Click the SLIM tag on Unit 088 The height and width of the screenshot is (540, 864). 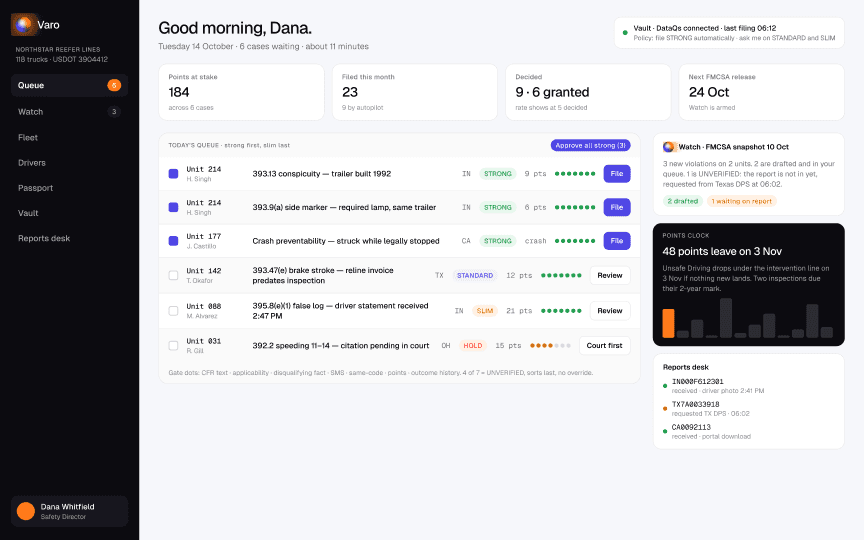coord(485,311)
